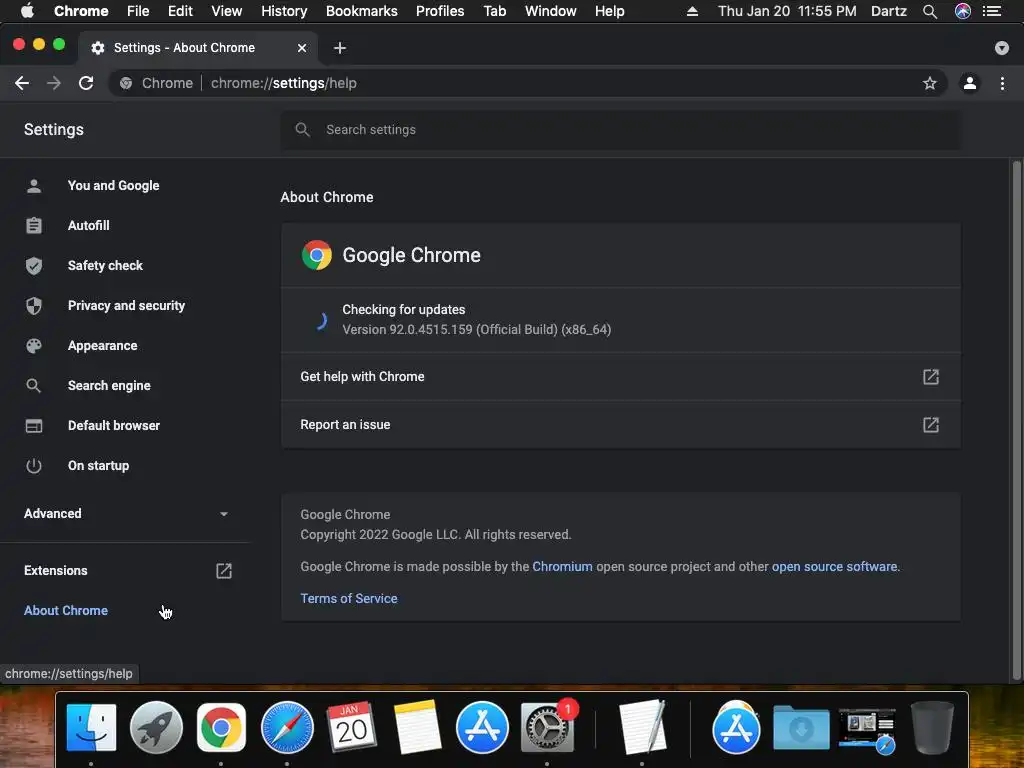Viewport: 1024px width, 768px height.
Task: Open the Chromium project link
Action: point(562,566)
